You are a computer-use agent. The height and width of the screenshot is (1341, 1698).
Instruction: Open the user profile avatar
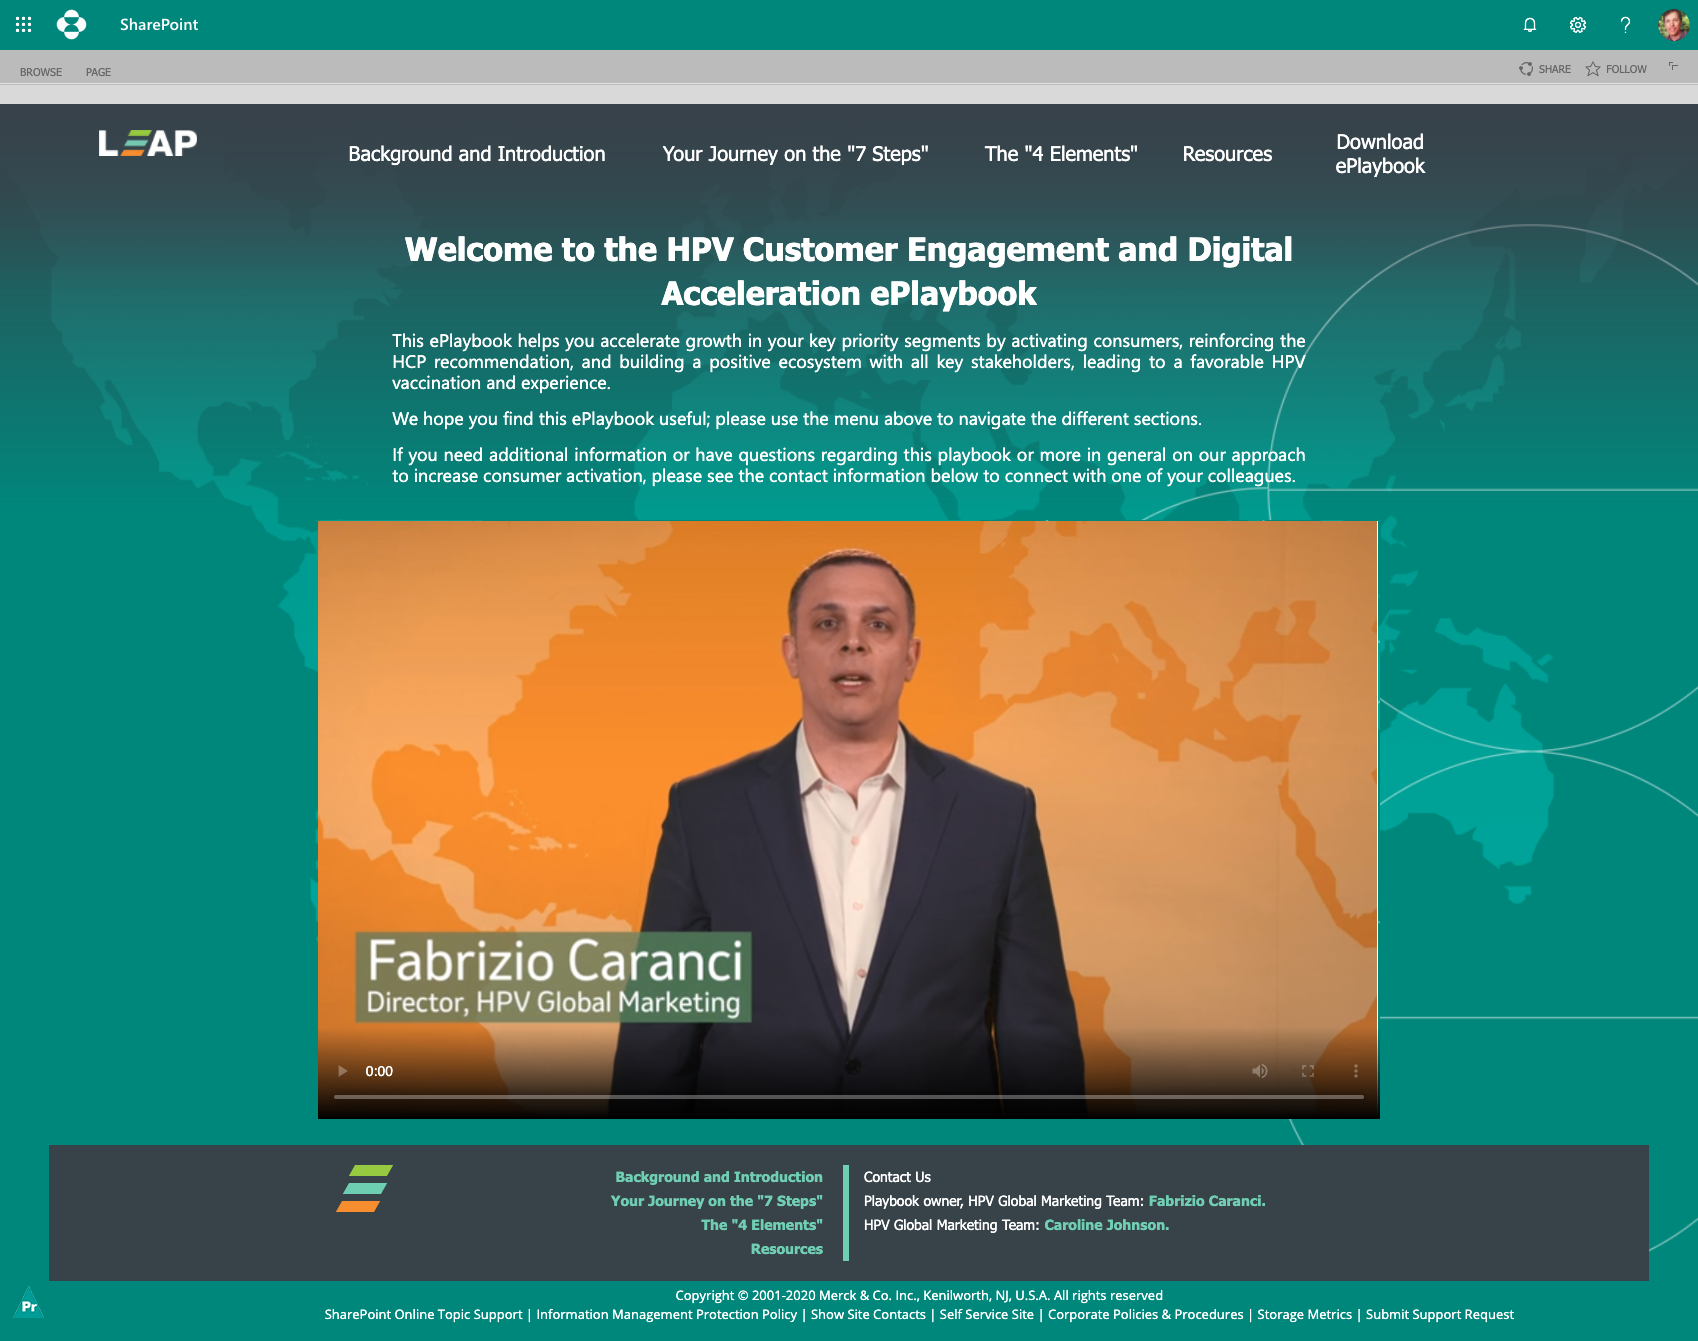(1673, 25)
